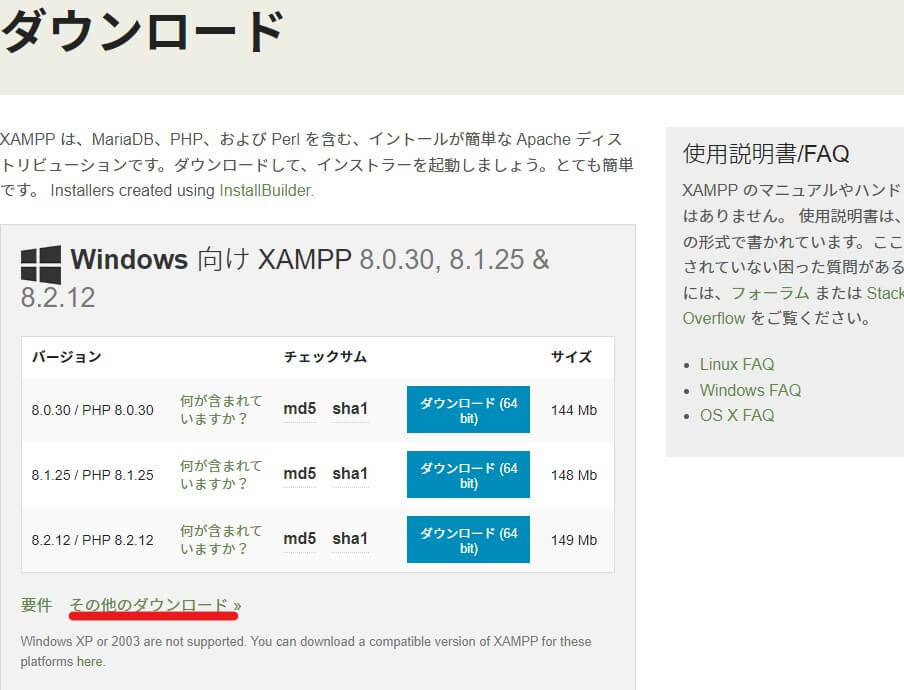The image size is (904, 690).
Task: Show md5 checksum for version 8.0.30
Action: click(300, 409)
